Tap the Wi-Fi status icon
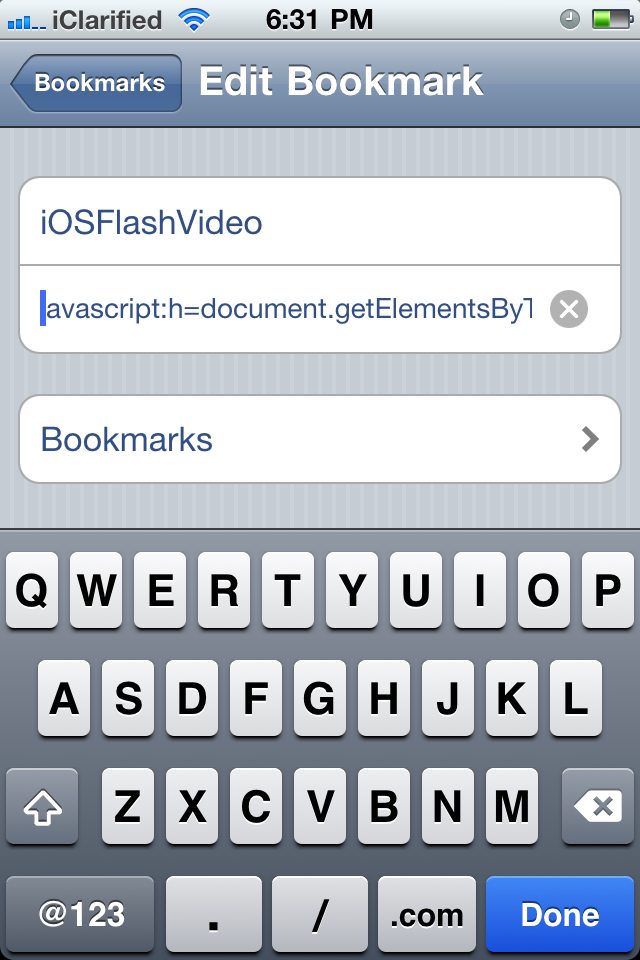 (194, 20)
